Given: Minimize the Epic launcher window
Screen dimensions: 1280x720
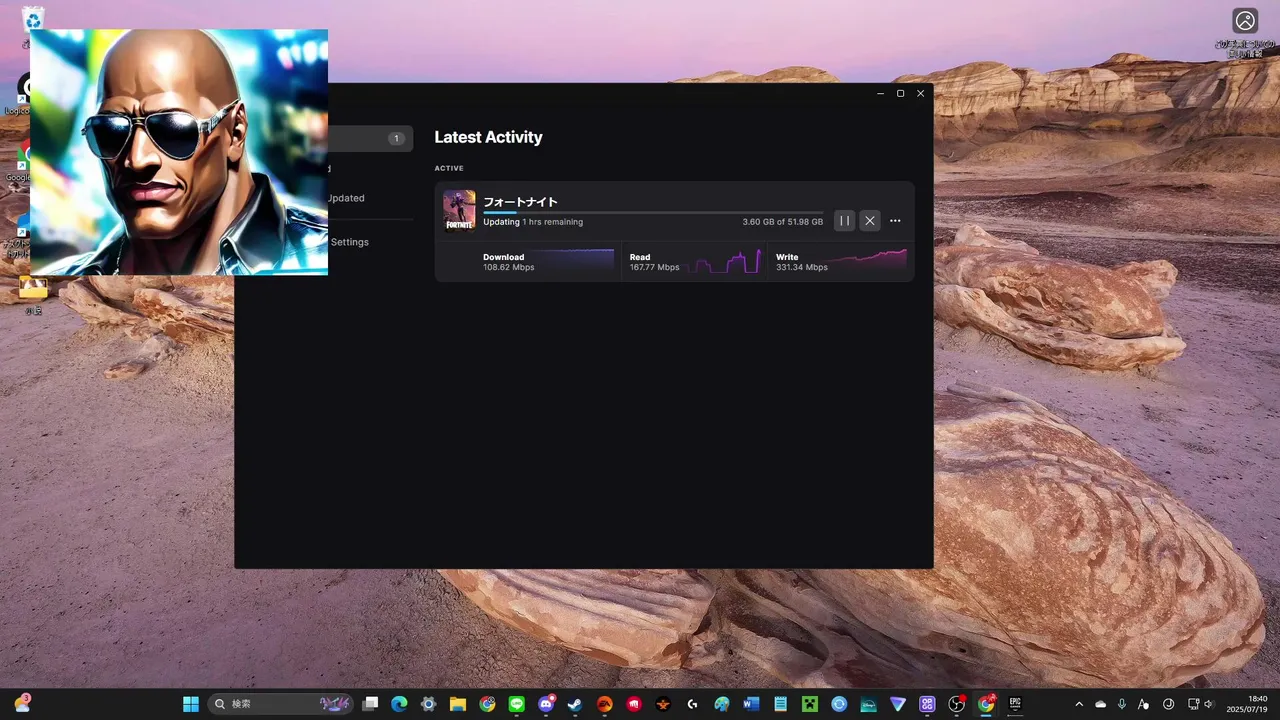Looking at the screenshot, I should point(880,93).
